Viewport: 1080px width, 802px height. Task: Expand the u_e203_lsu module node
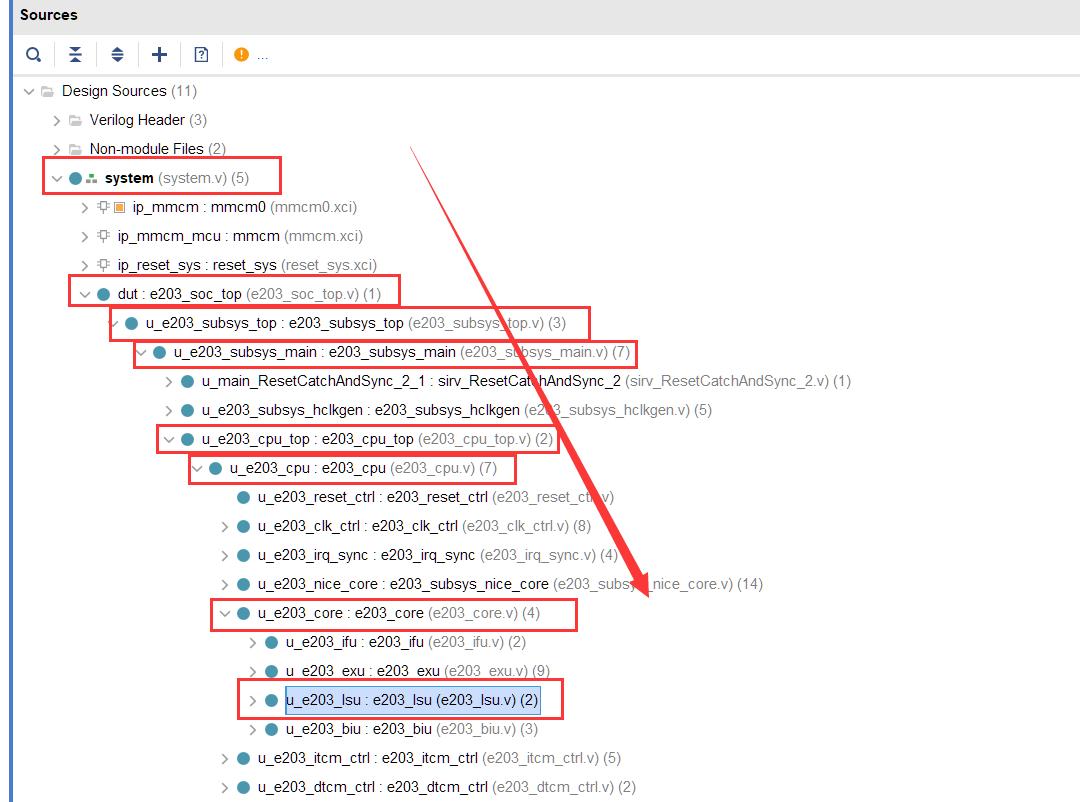tap(253, 701)
